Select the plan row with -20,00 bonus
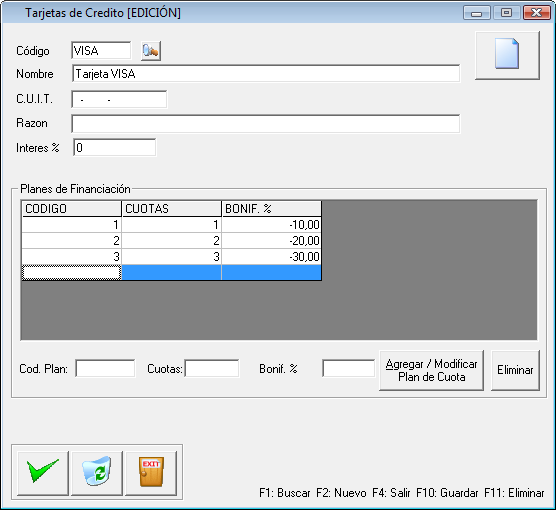The height and width of the screenshot is (510, 556). tap(172, 241)
